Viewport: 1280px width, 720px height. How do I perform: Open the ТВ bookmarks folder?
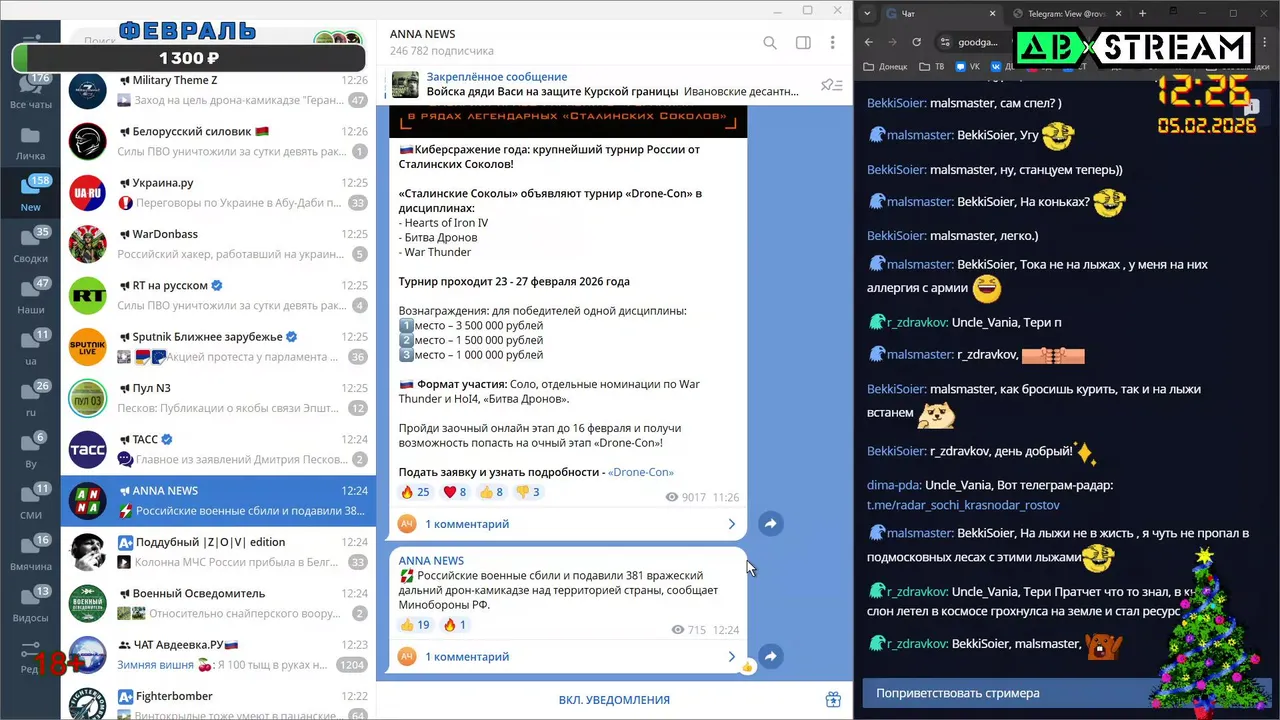[934, 67]
